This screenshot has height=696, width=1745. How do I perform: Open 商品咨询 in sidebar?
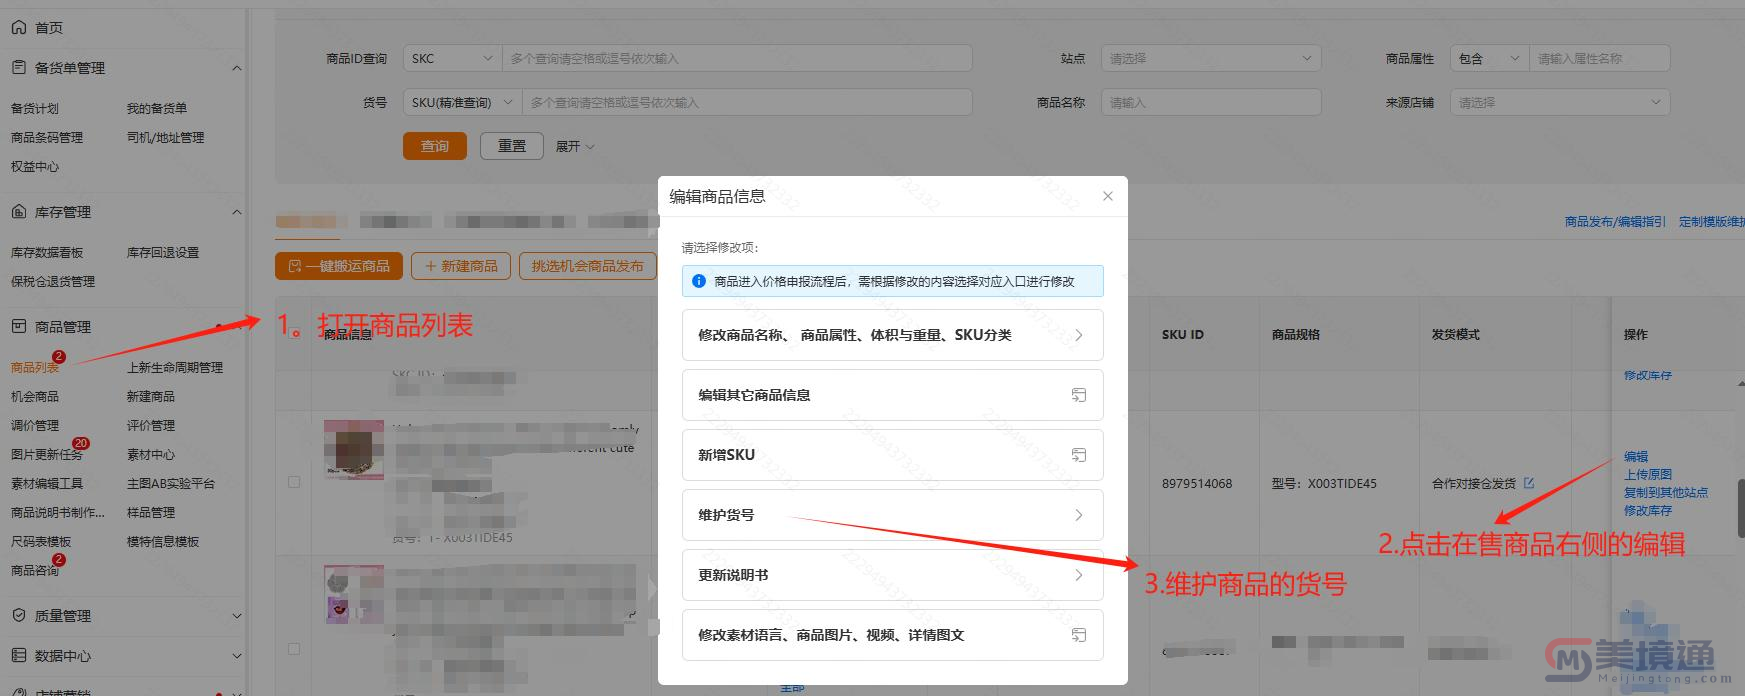35,570
